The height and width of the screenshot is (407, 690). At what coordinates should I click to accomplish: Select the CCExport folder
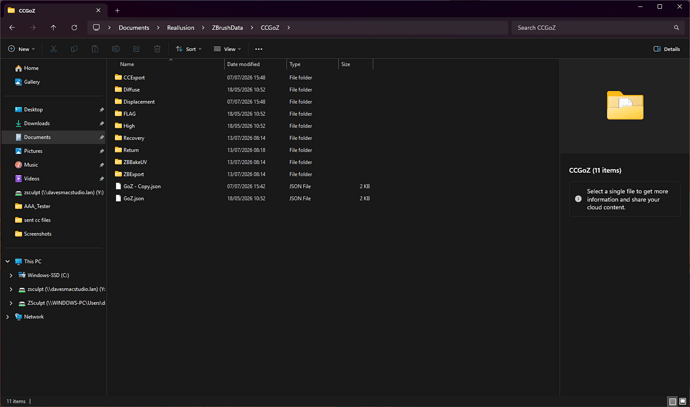[x=134, y=77]
